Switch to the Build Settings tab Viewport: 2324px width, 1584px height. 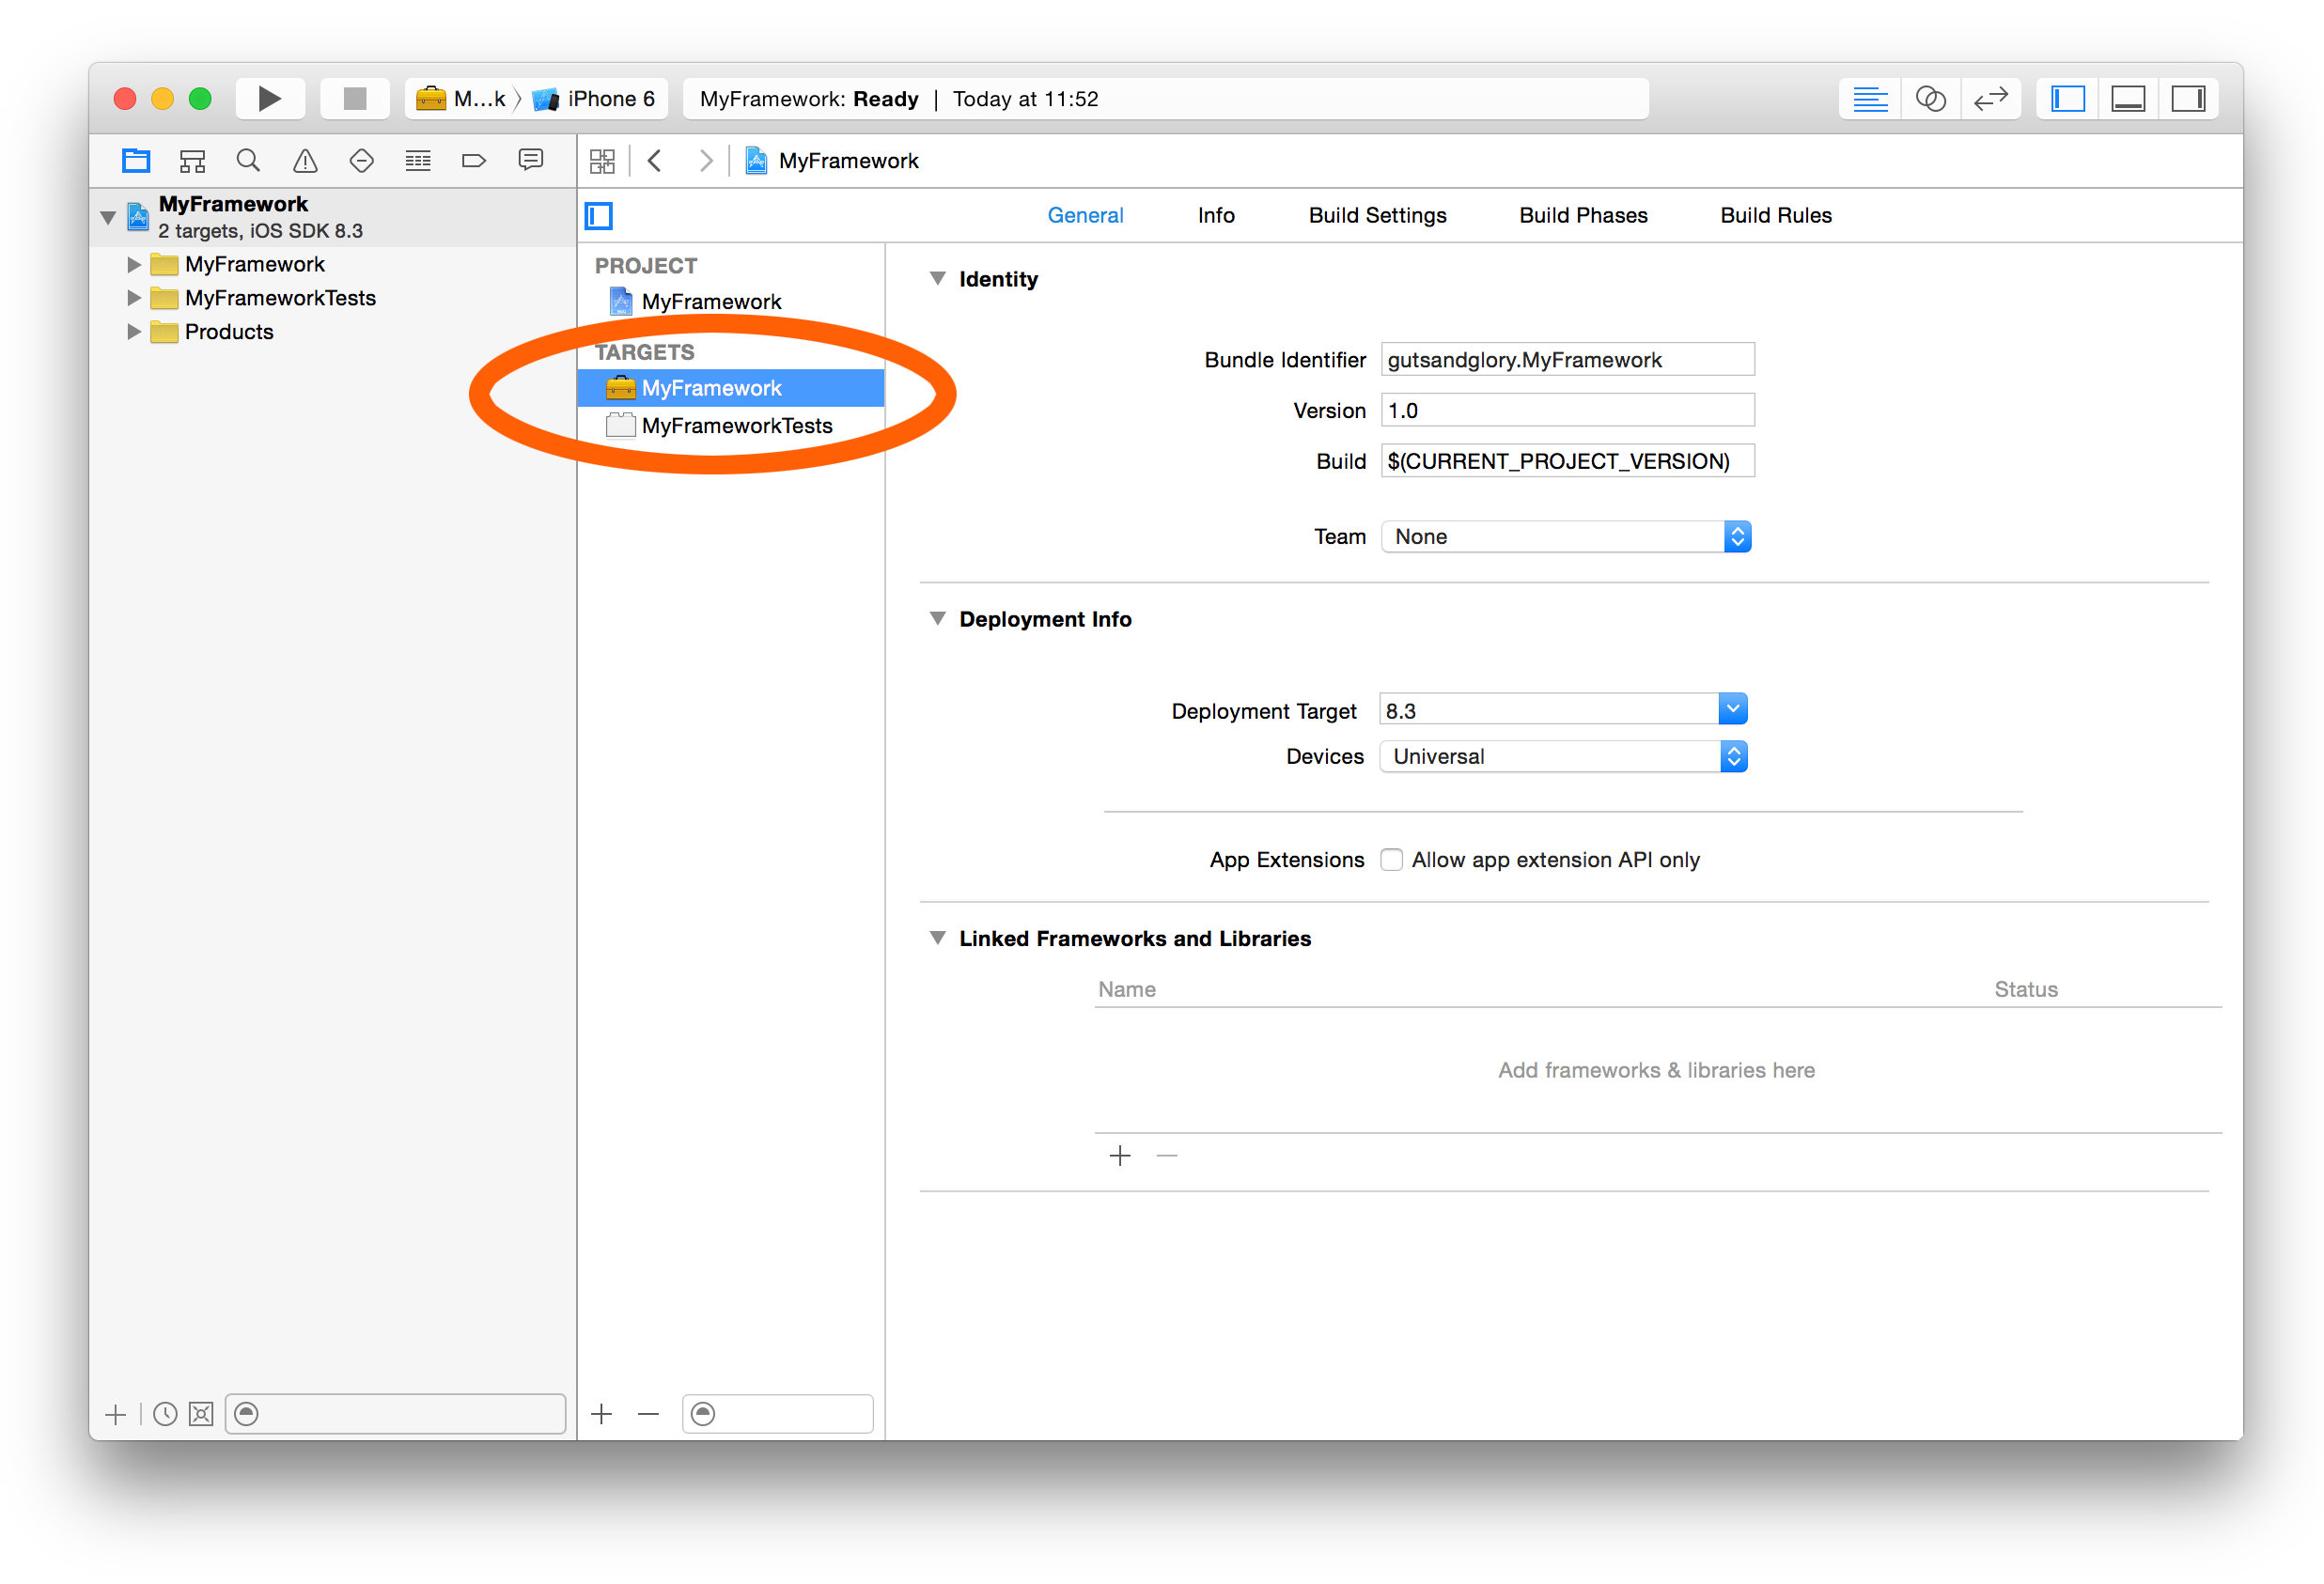tap(1377, 215)
